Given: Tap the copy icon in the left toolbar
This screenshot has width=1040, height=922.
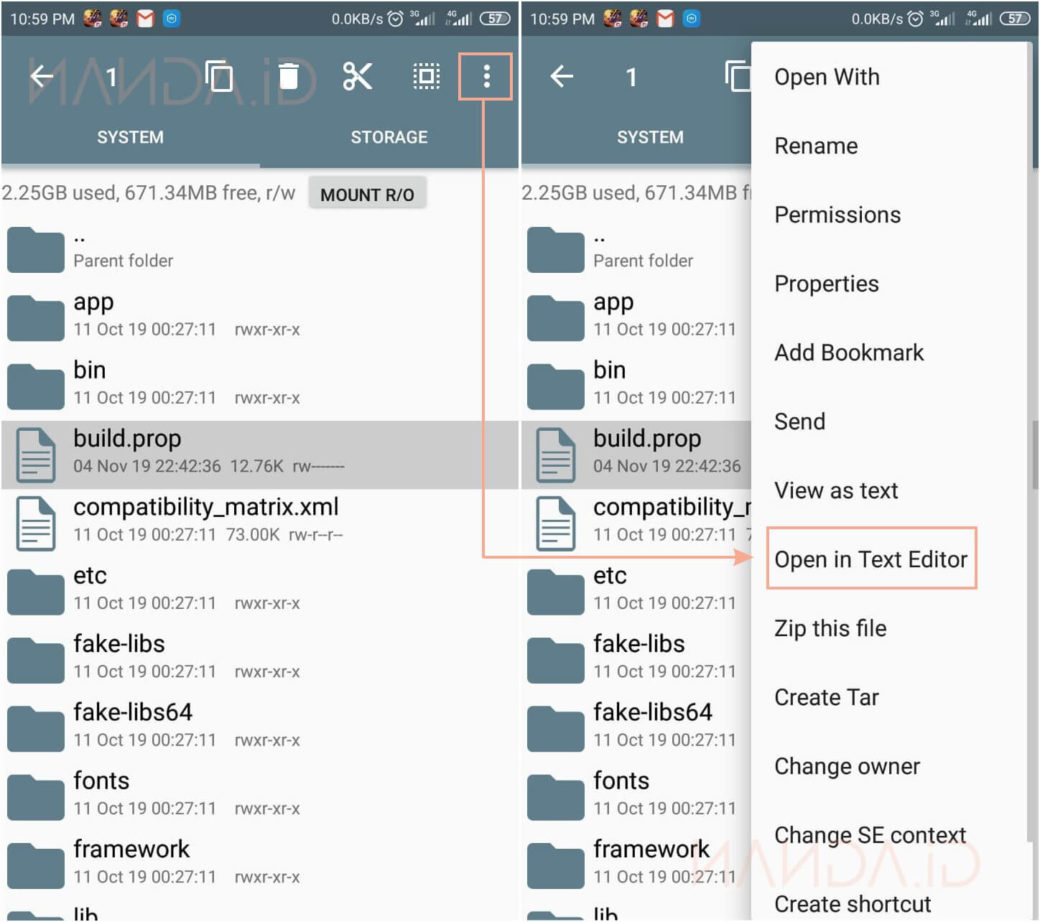Looking at the screenshot, I should 218,77.
